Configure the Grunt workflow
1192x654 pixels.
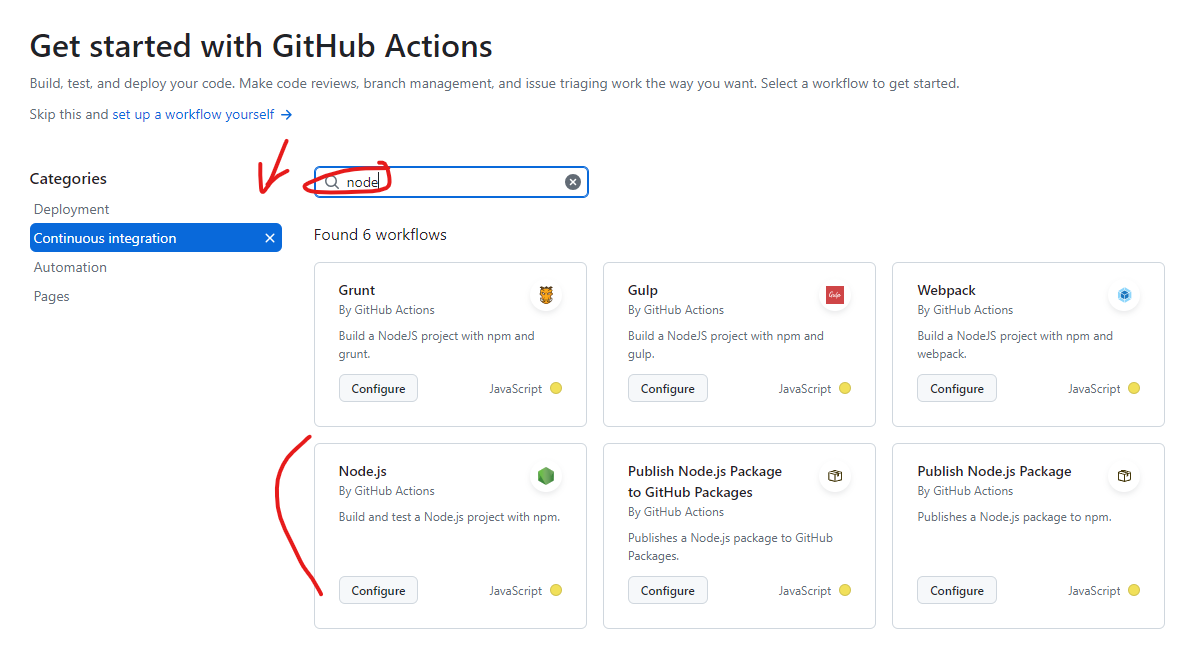pyautogui.click(x=378, y=389)
